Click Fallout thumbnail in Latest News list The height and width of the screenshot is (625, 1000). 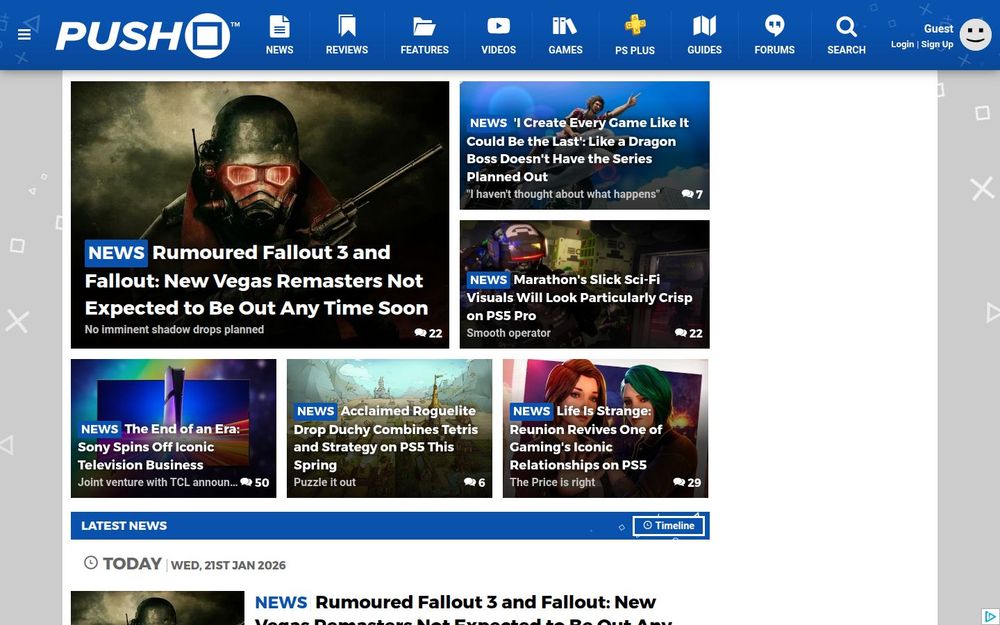pos(158,608)
